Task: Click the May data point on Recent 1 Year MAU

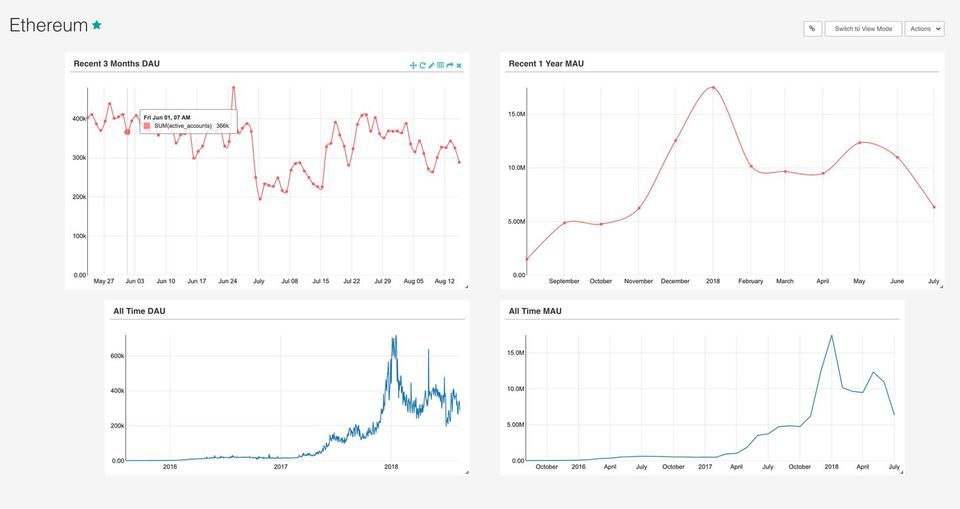Action: coord(859,143)
